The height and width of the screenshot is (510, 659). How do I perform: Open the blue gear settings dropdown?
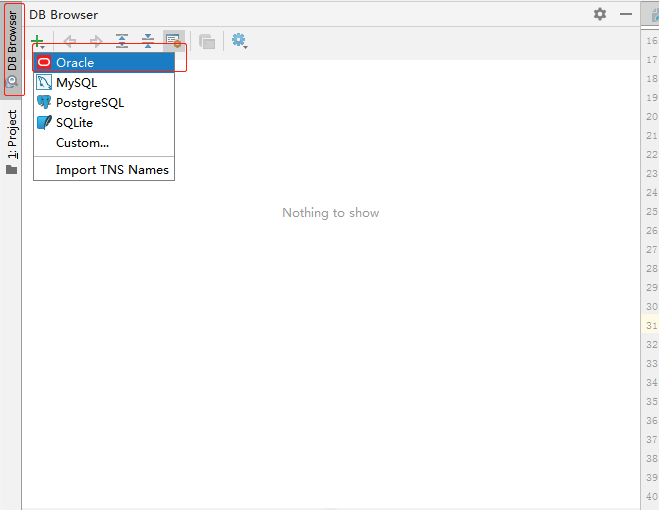[x=240, y=41]
